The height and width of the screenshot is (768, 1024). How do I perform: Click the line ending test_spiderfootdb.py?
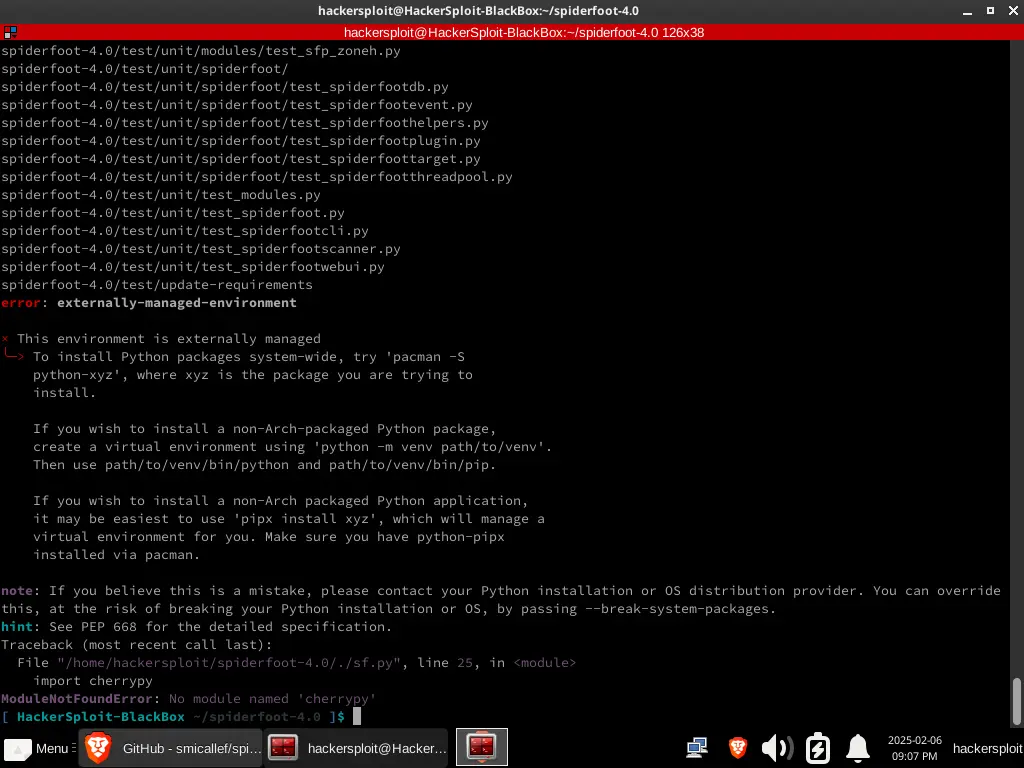[225, 87]
